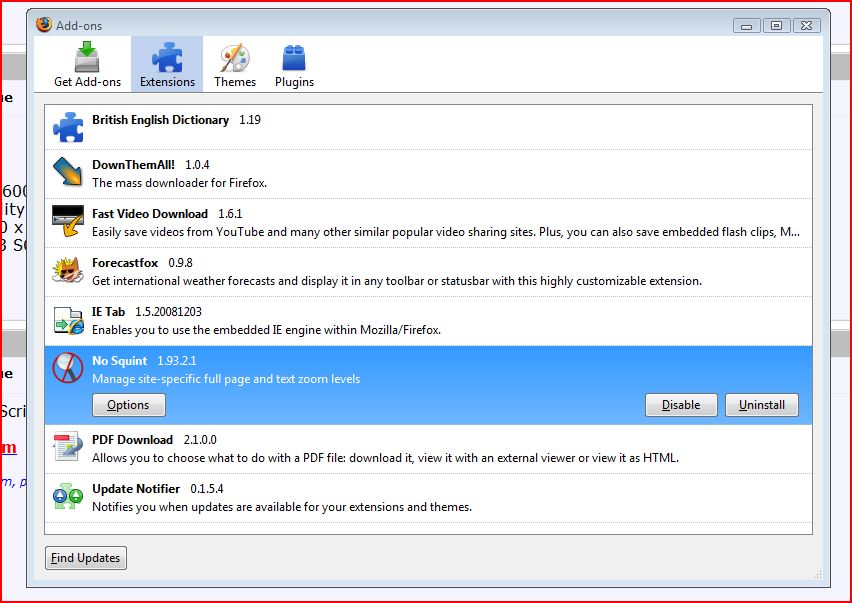Click the British English Dictionary puzzle icon
This screenshot has height=603, width=852.
pyautogui.click(x=68, y=127)
